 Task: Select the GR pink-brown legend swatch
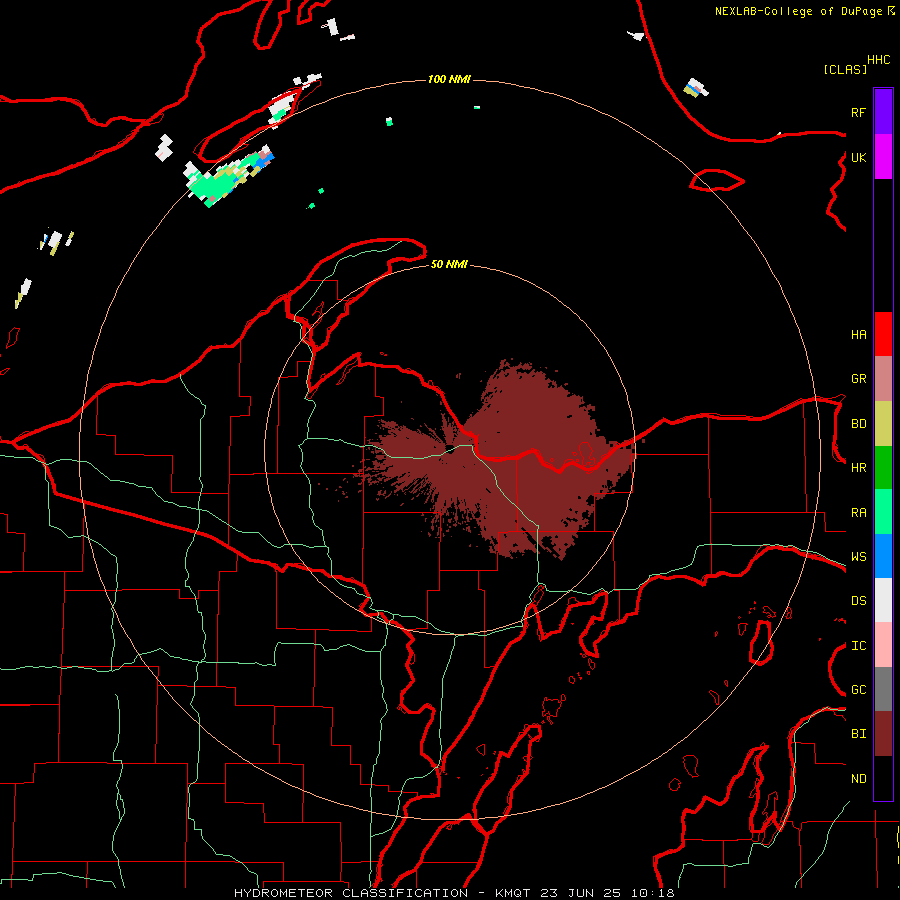(x=883, y=379)
